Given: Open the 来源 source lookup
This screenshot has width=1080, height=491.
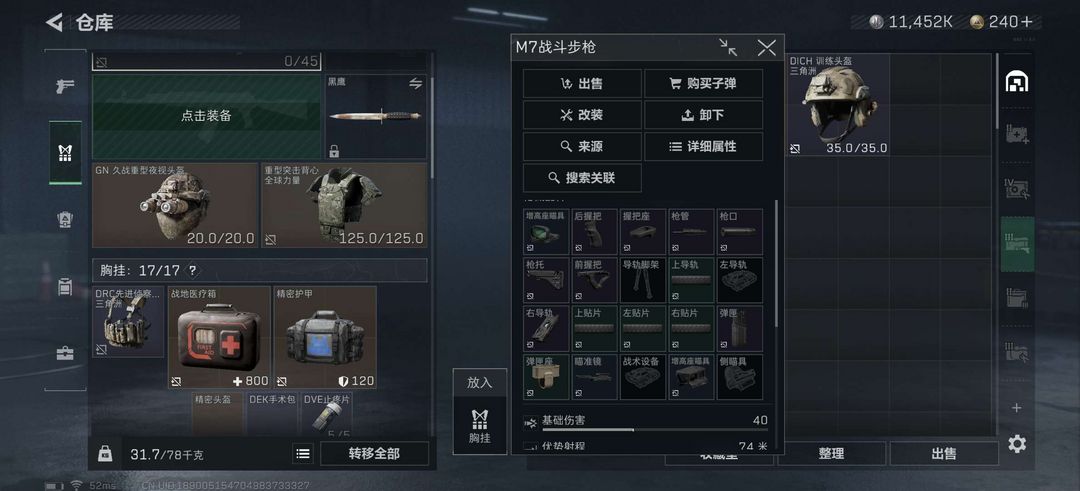Looking at the screenshot, I should click(582, 147).
